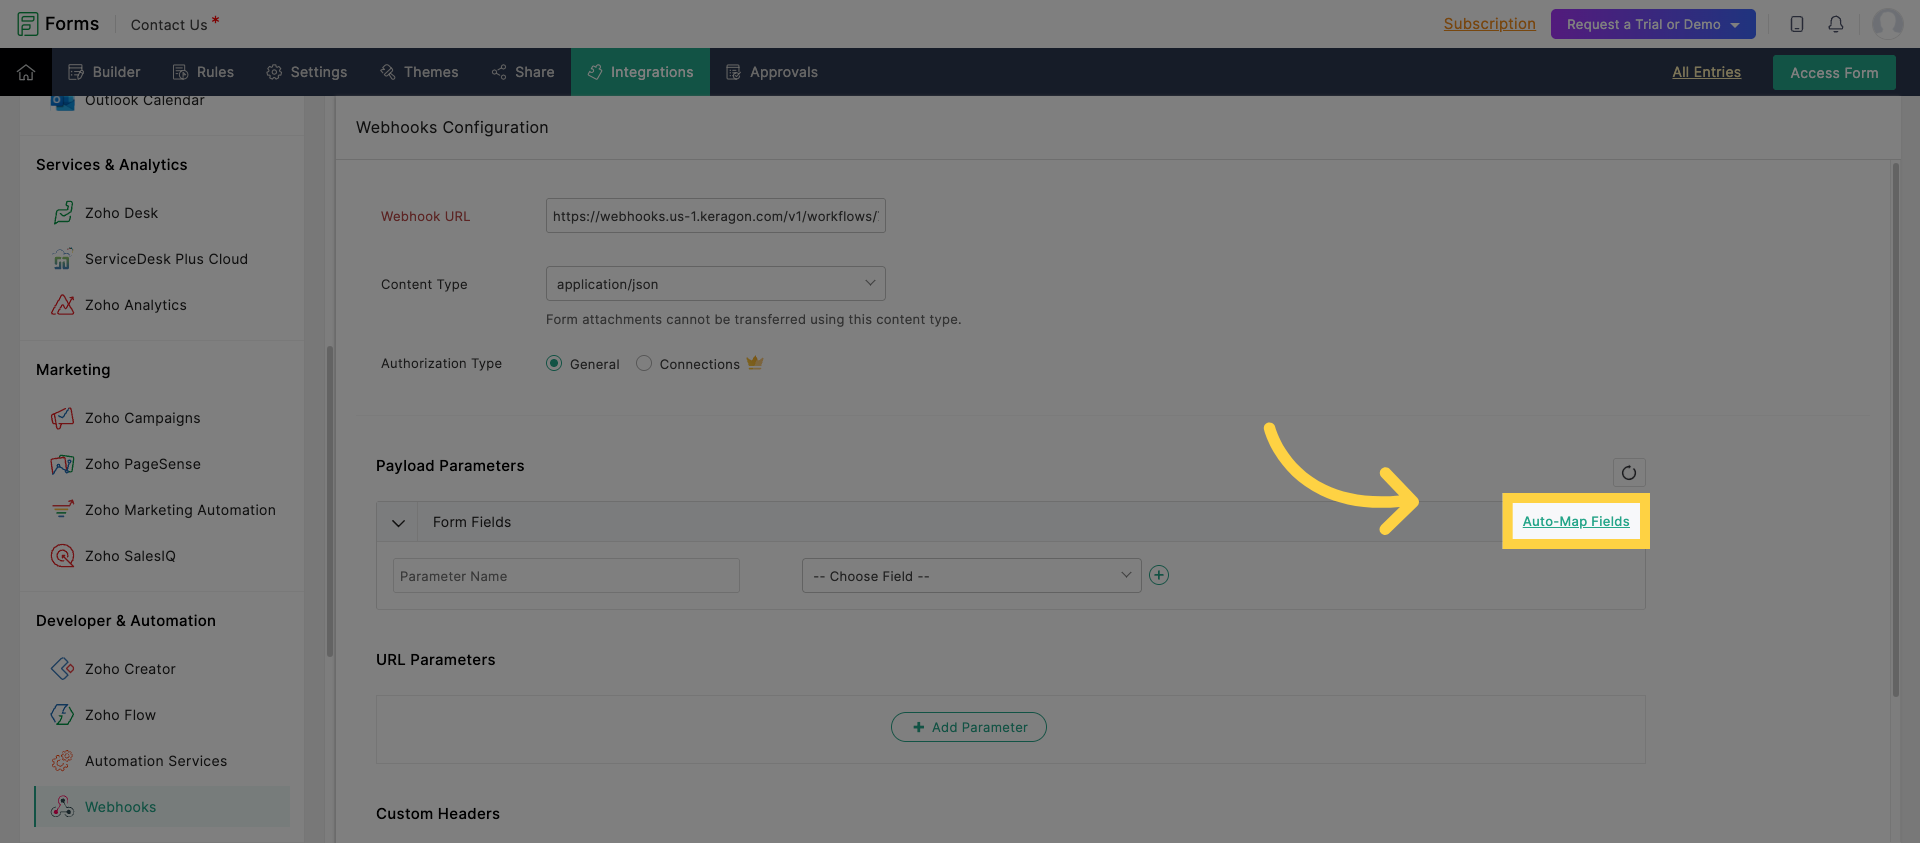Click the Access Form button
1920x843 pixels.
pyautogui.click(x=1834, y=72)
